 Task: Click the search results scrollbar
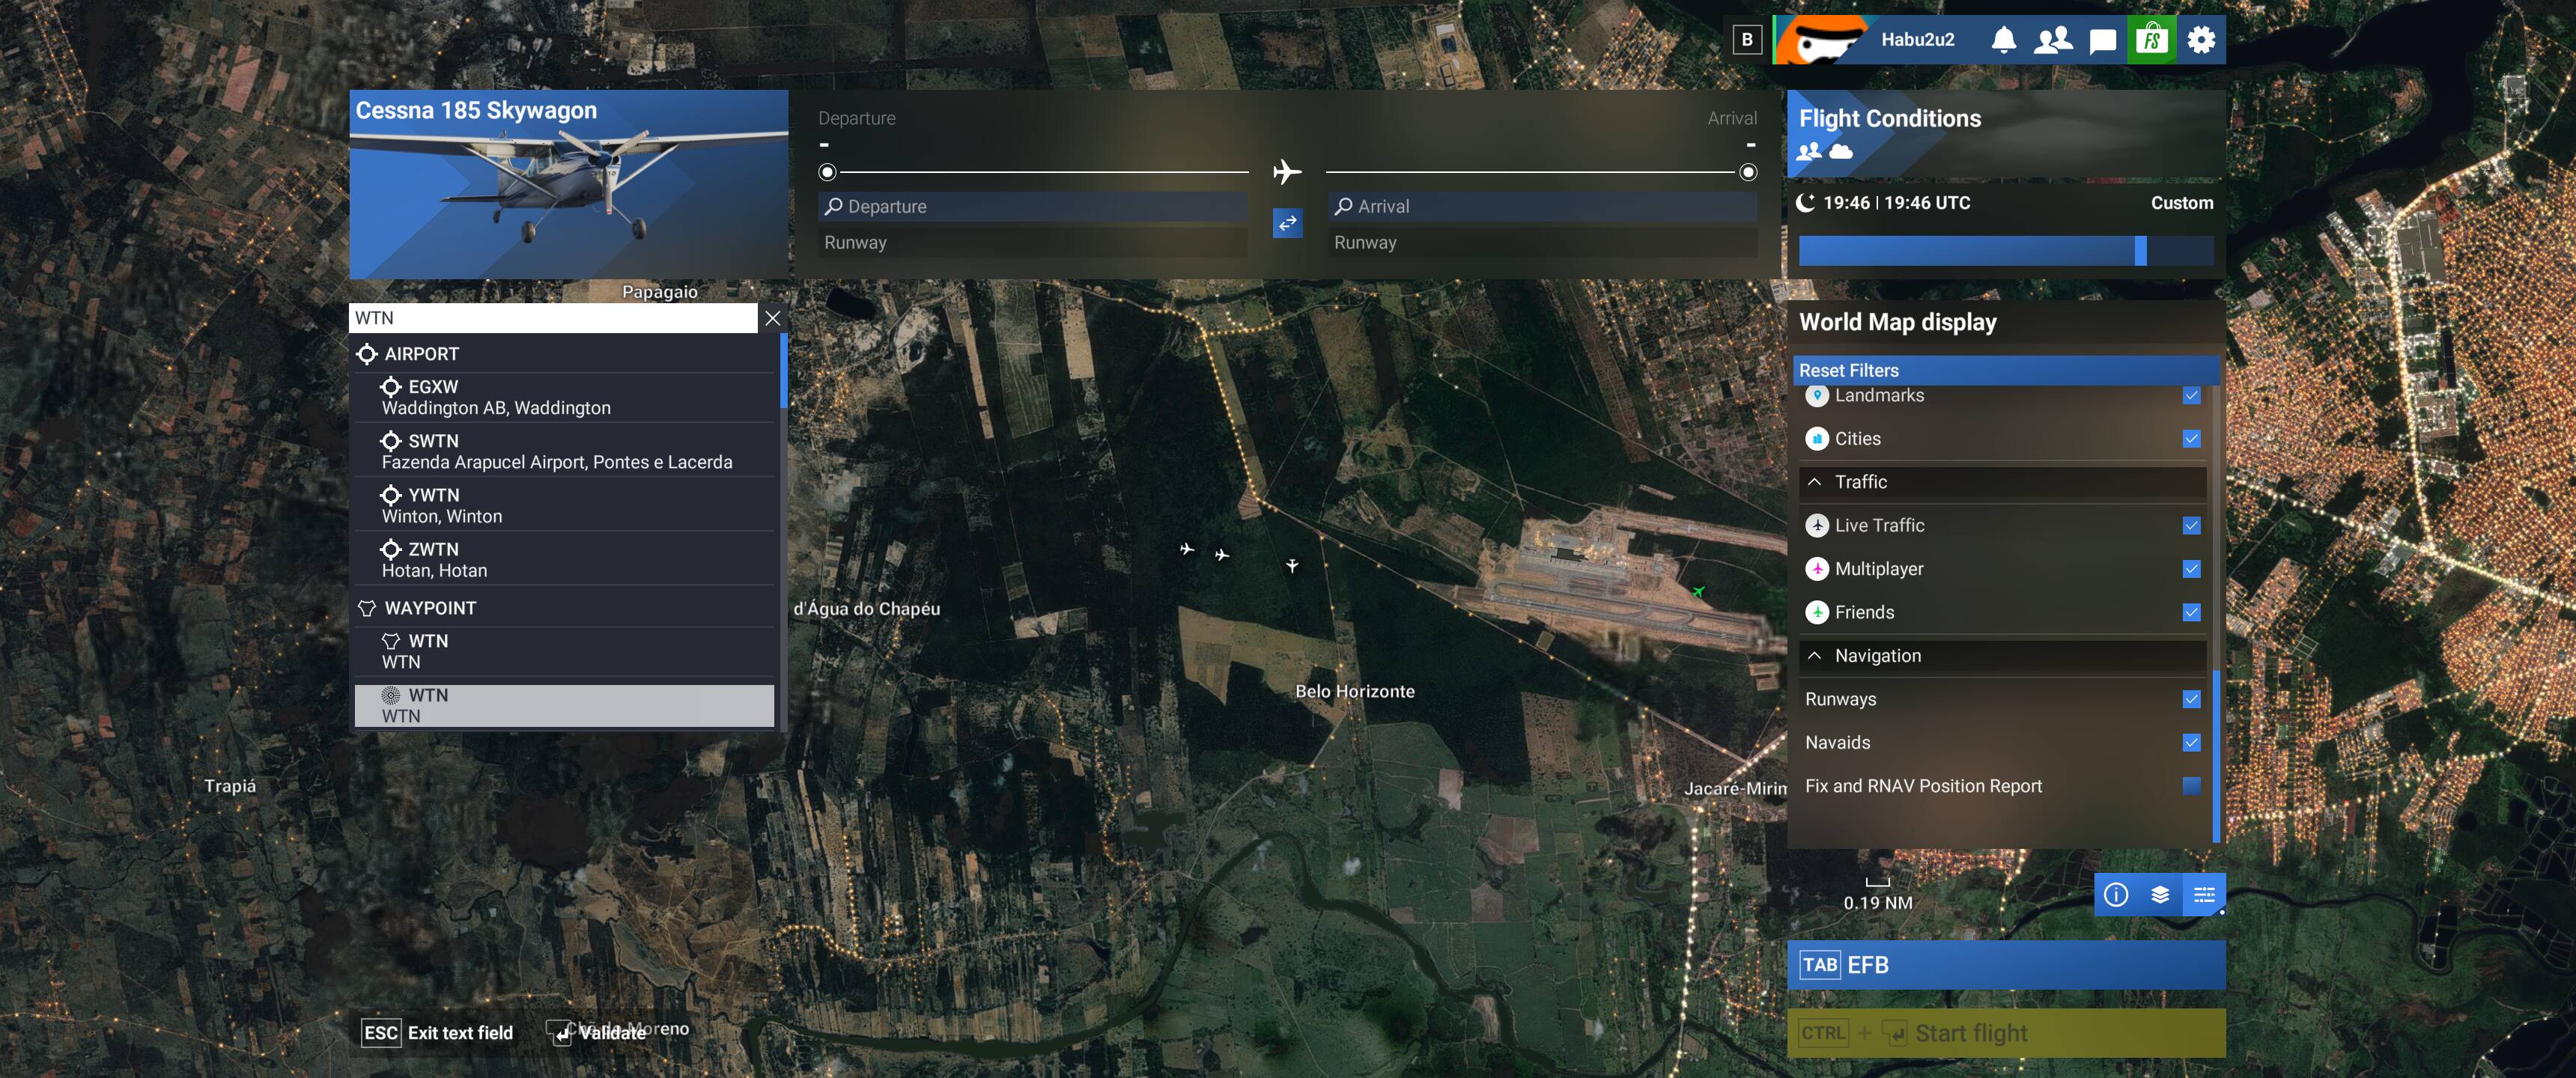[783, 370]
